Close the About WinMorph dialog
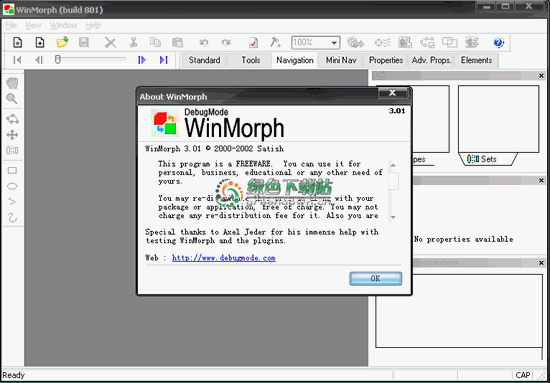The width and height of the screenshot is (550, 383). (x=393, y=93)
